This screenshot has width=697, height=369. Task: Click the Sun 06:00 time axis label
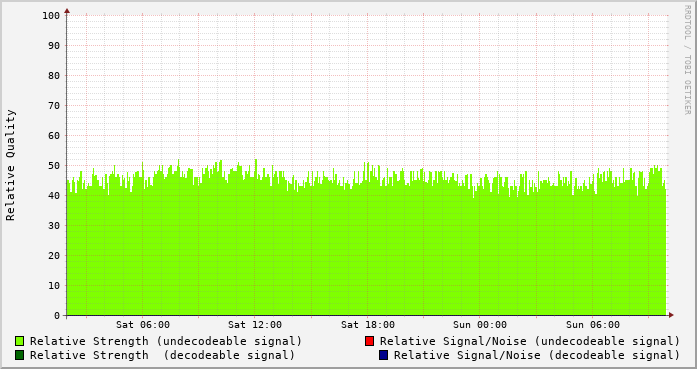coord(593,325)
